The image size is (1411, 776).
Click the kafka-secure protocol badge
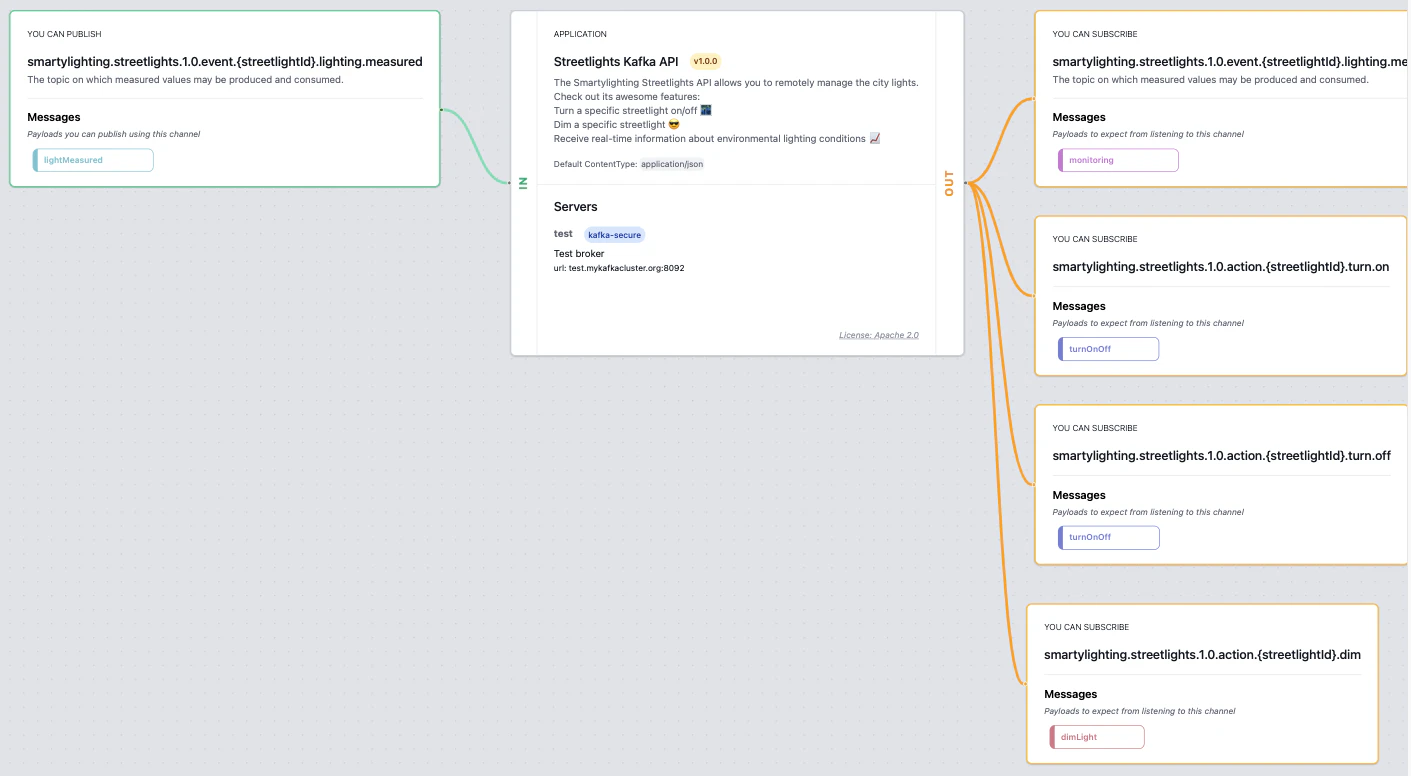[615, 235]
